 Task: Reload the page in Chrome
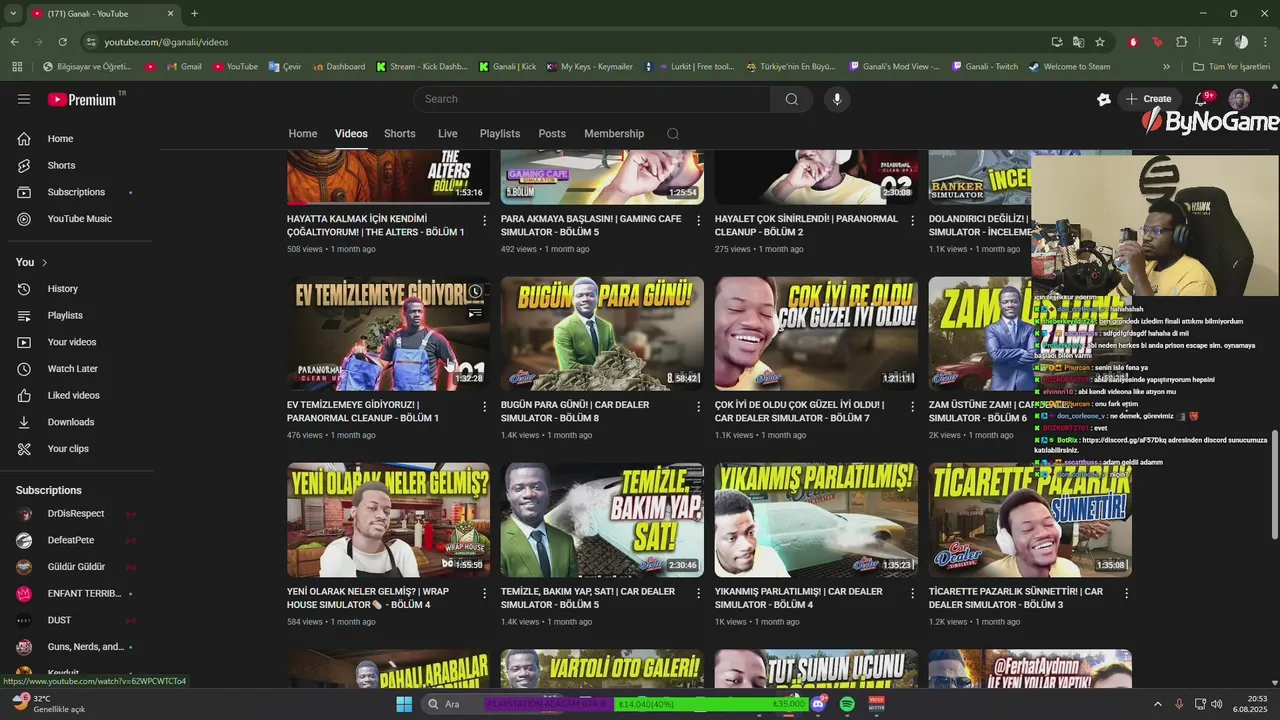point(62,42)
